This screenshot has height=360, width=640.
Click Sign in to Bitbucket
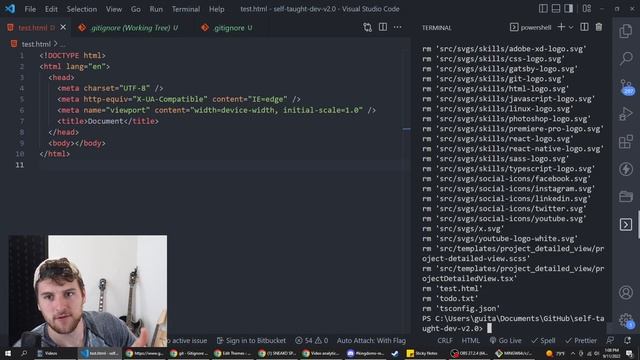pyautogui.click(x=251, y=340)
